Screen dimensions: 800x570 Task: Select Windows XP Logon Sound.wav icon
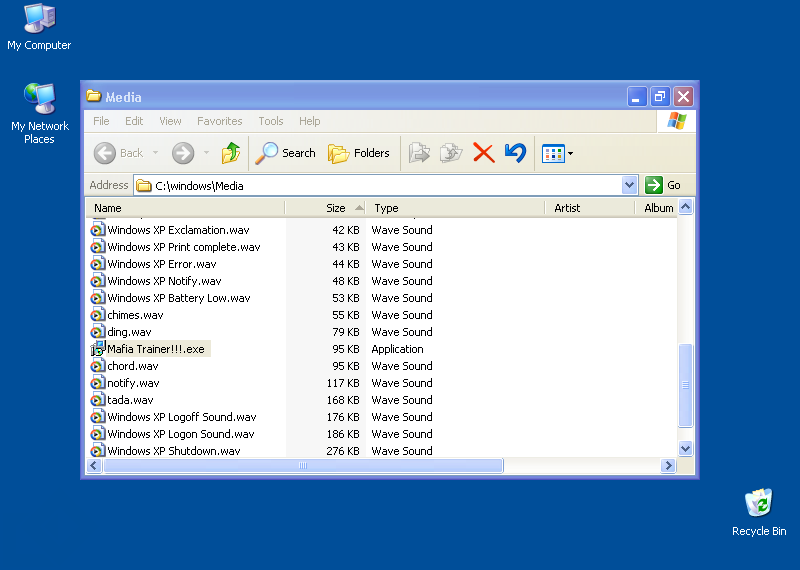pos(98,434)
